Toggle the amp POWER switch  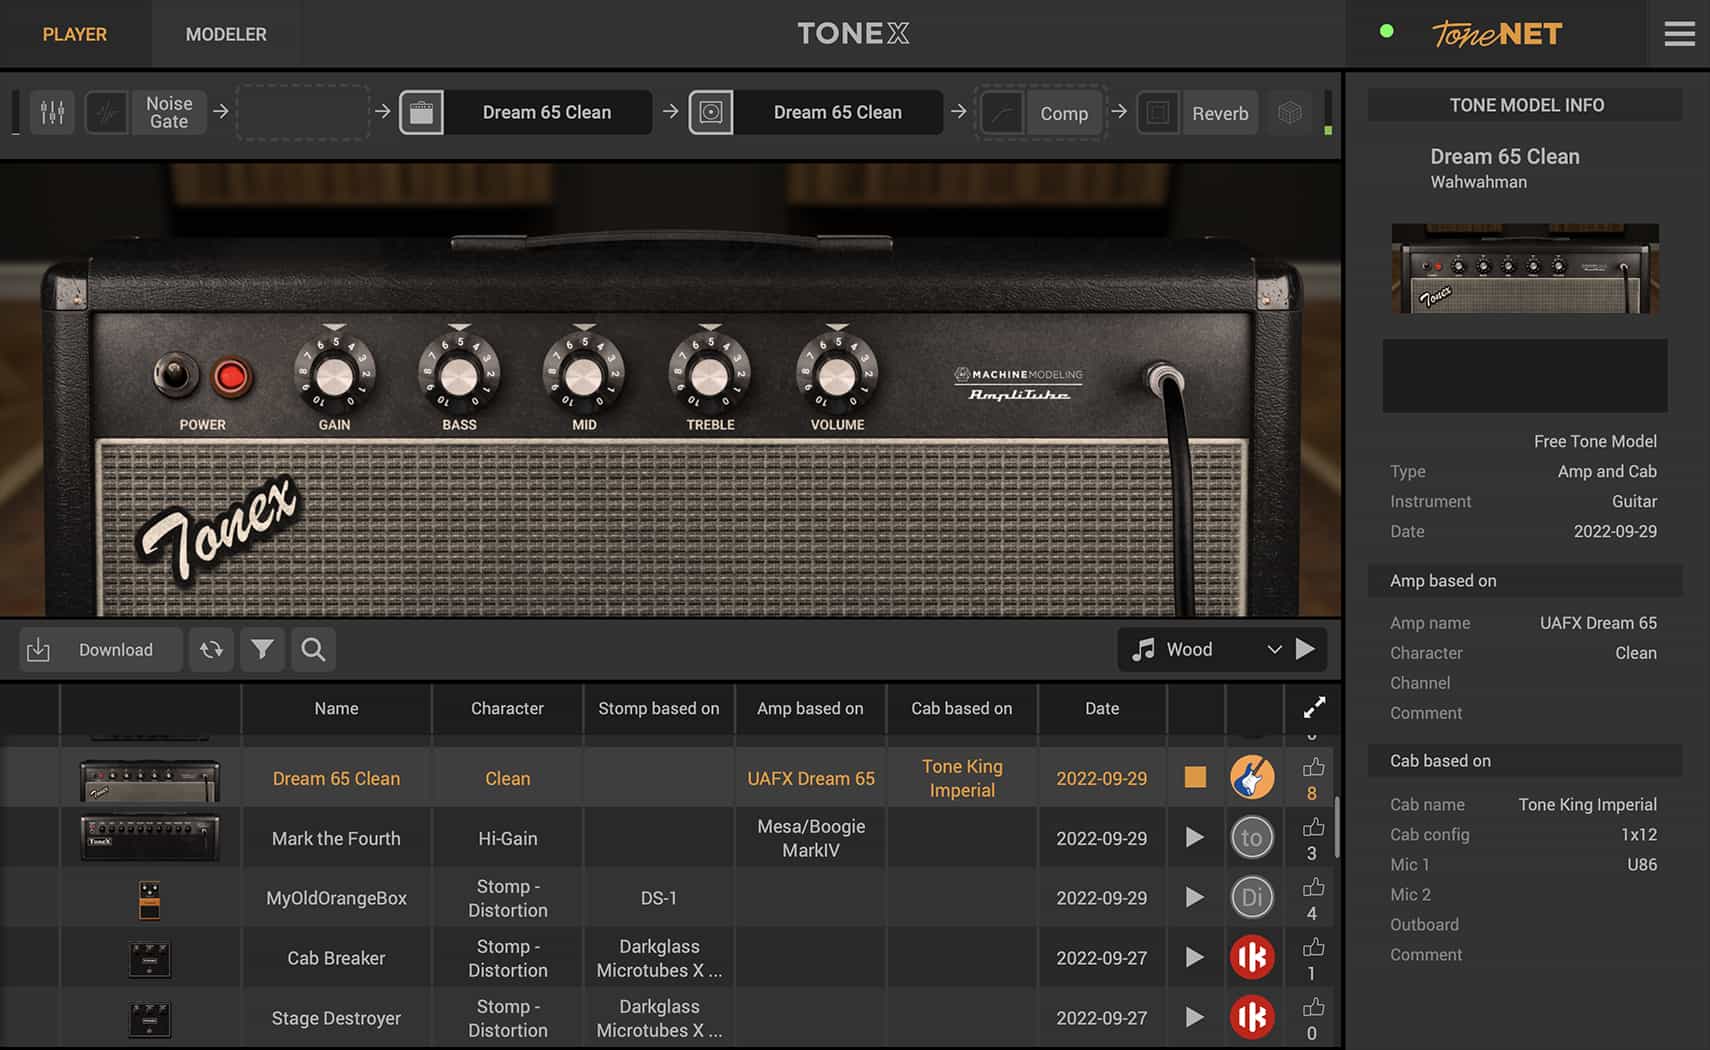click(x=175, y=375)
